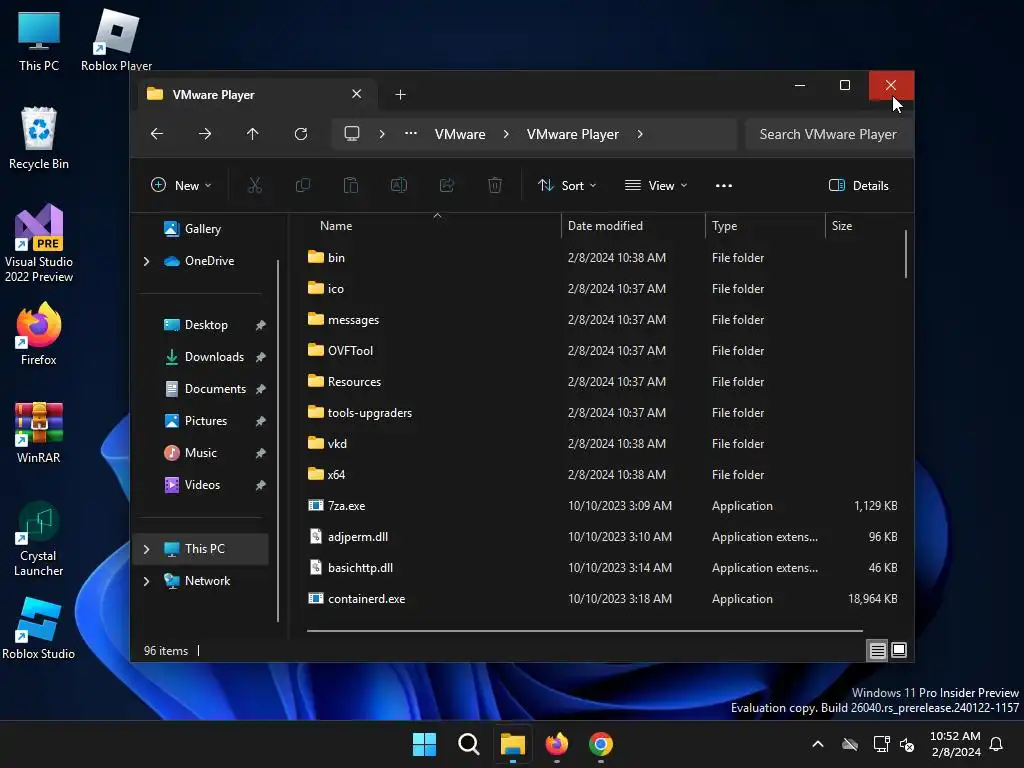Select Pictures in the navigation pane
This screenshot has width=1024, height=768.
click(206, 421)
